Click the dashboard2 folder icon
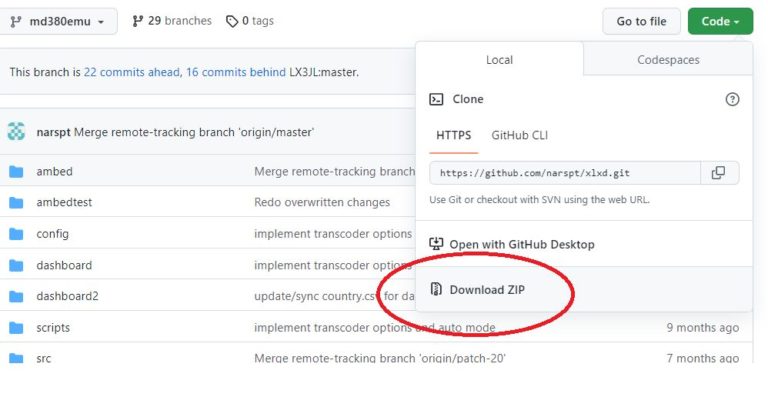Viewport: 768px width, 397px height. (x=16, y=297)
